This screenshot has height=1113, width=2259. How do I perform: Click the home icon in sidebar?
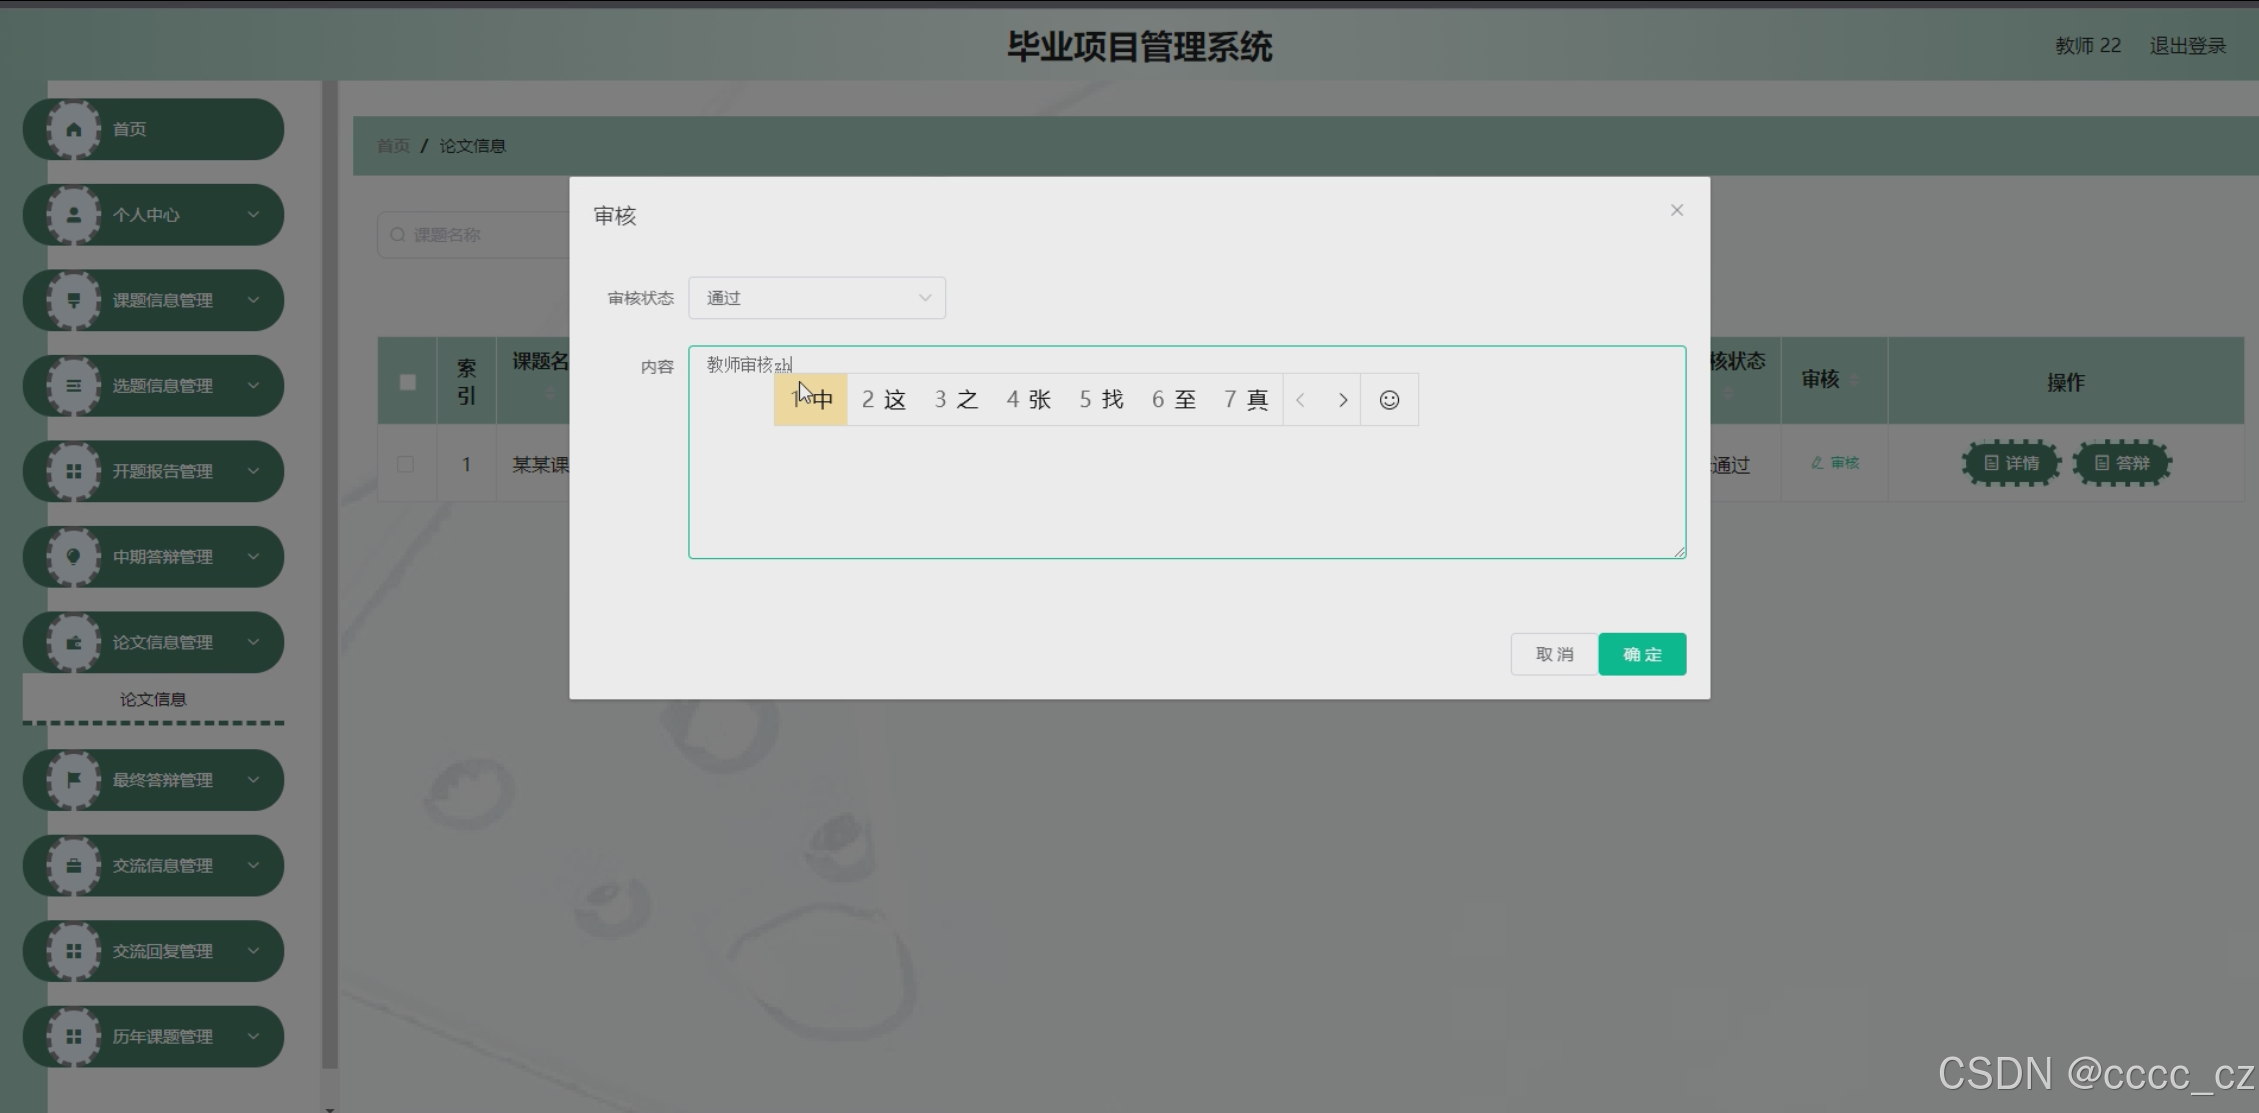tap(73, 129)
